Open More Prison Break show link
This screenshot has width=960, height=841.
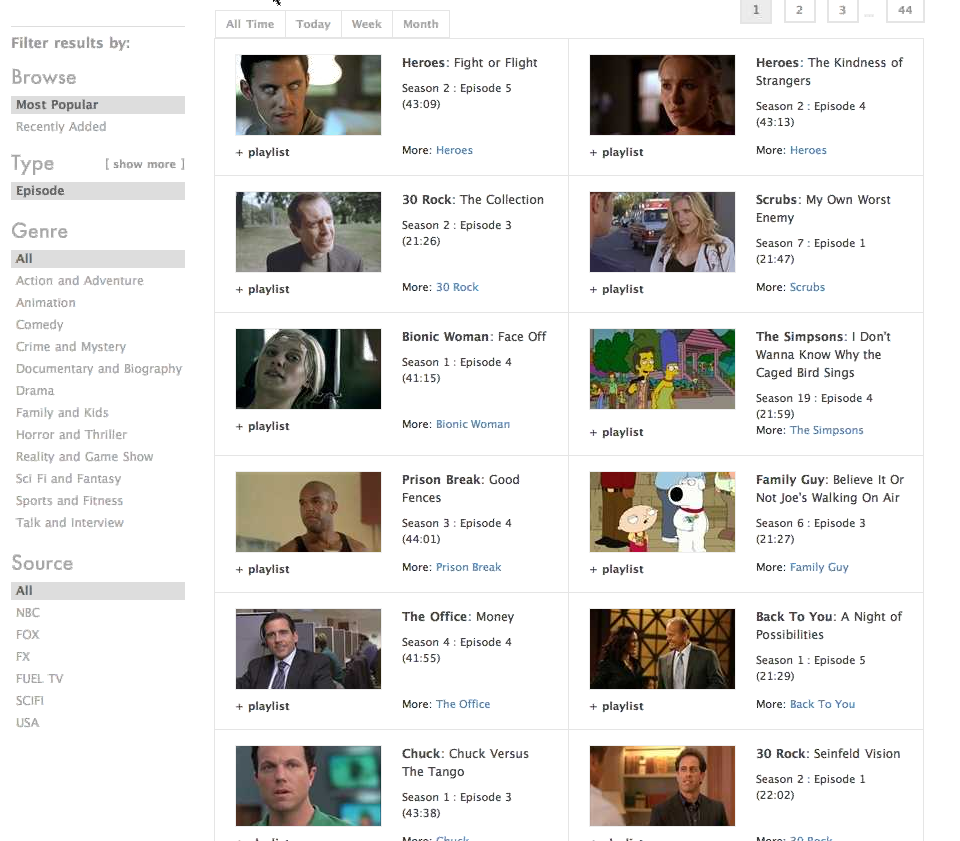click(x=468, y=567)
